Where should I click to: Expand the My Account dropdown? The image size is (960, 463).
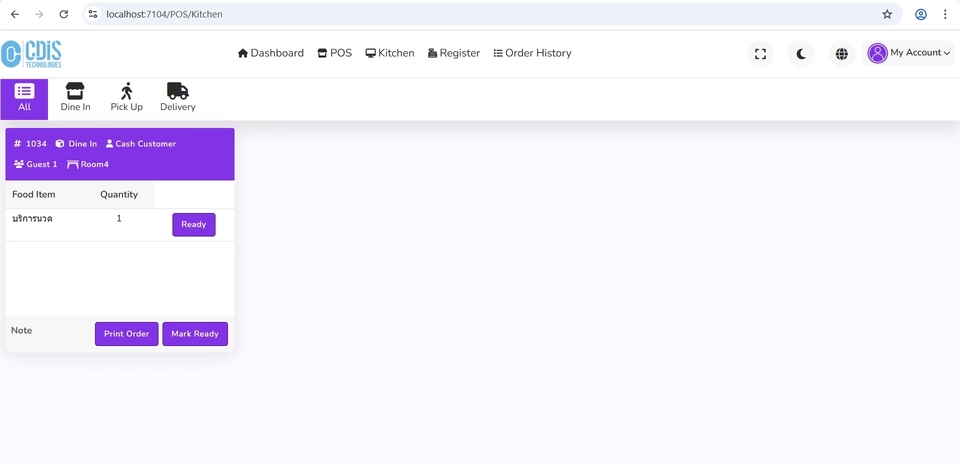click(x=909, y=53)
